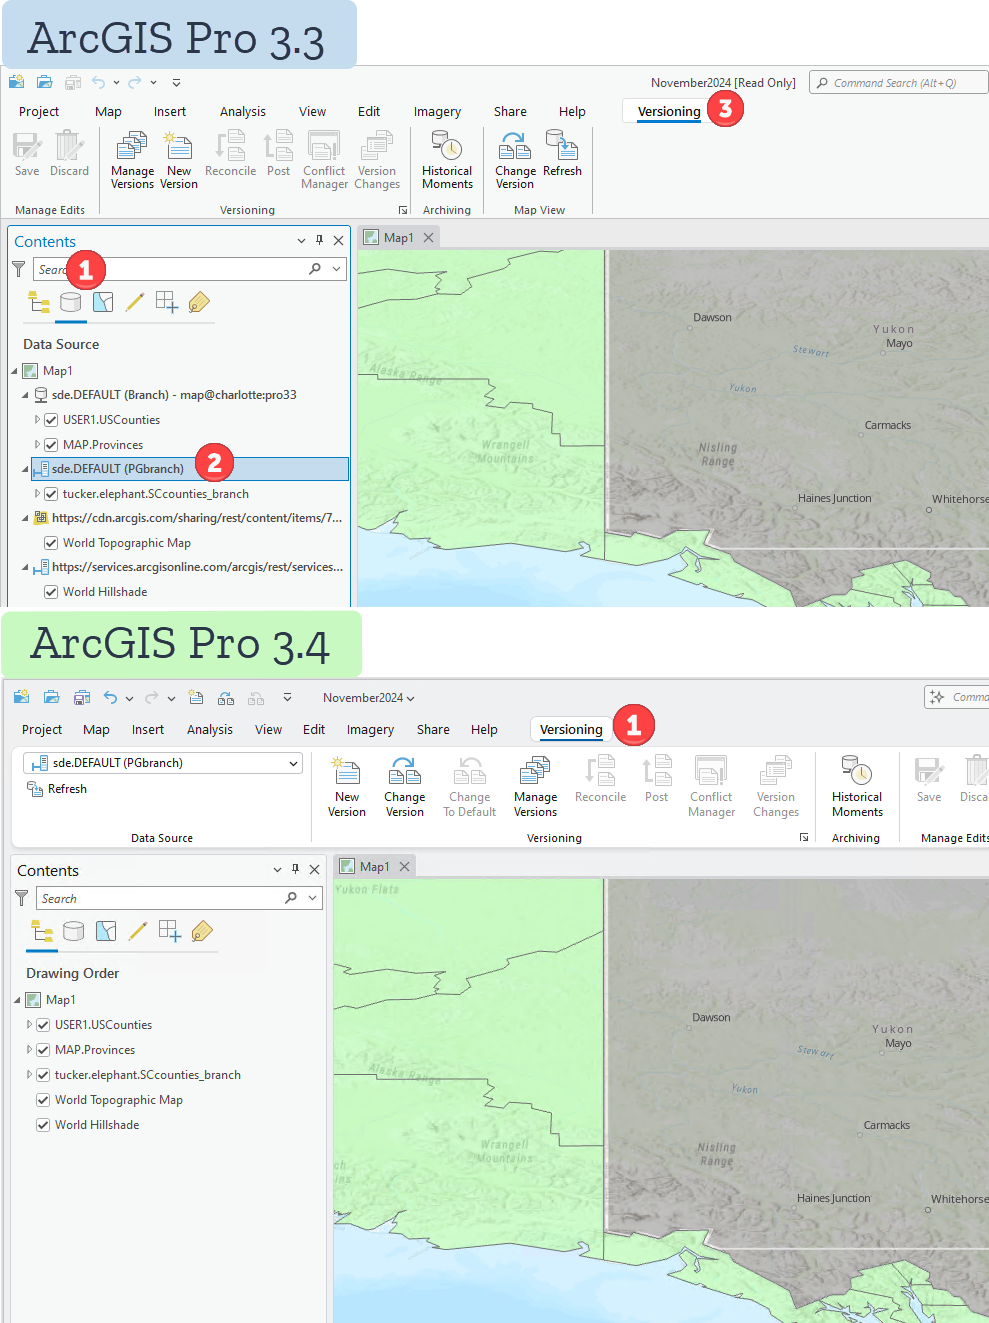Open the Versioning tab in the 3.3 ribbon
The height and width of the screenshot is (1323, 989).
coord(669,111)
